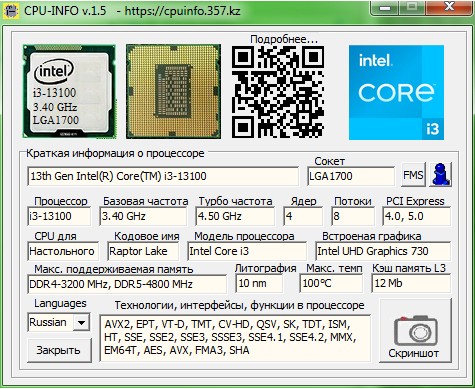This screenshot has width=475, height=389.
Task: Click the CPU underside pins image
Action: click(x=173, y=91)
